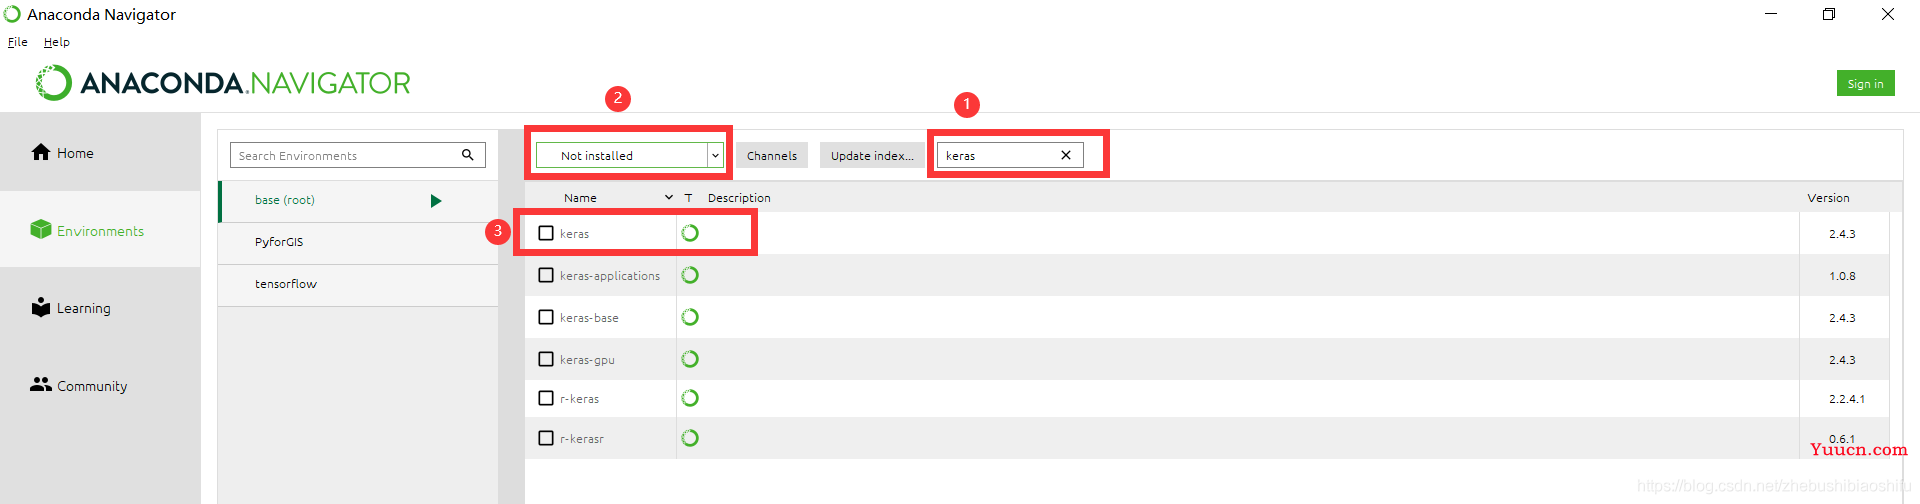Screen dimensions: 1920x504
Task: Click the Home house icon
Action: [41, 152]
